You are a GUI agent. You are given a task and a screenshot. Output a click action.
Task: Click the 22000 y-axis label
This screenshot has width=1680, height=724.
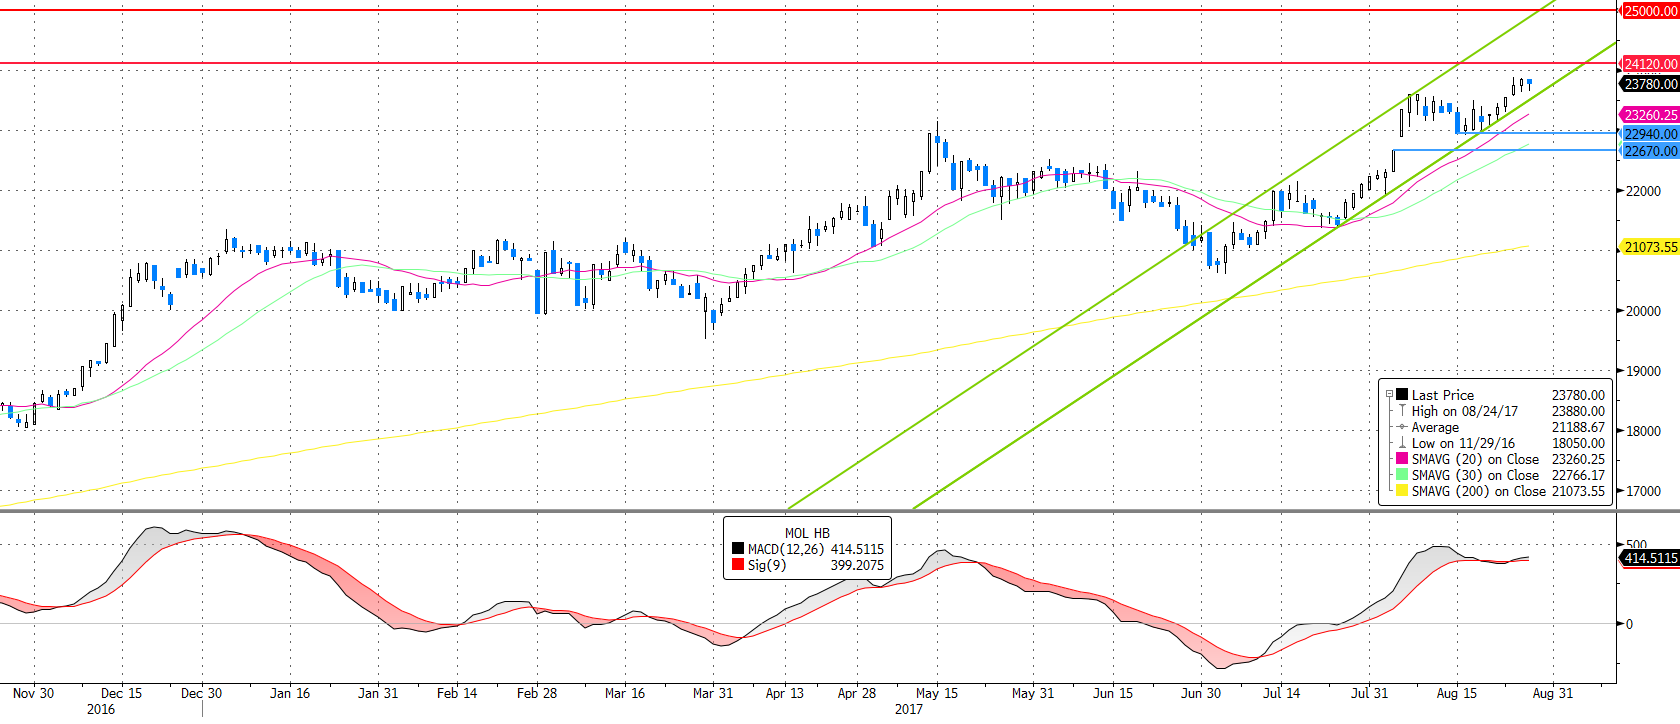pos(1643,191)
